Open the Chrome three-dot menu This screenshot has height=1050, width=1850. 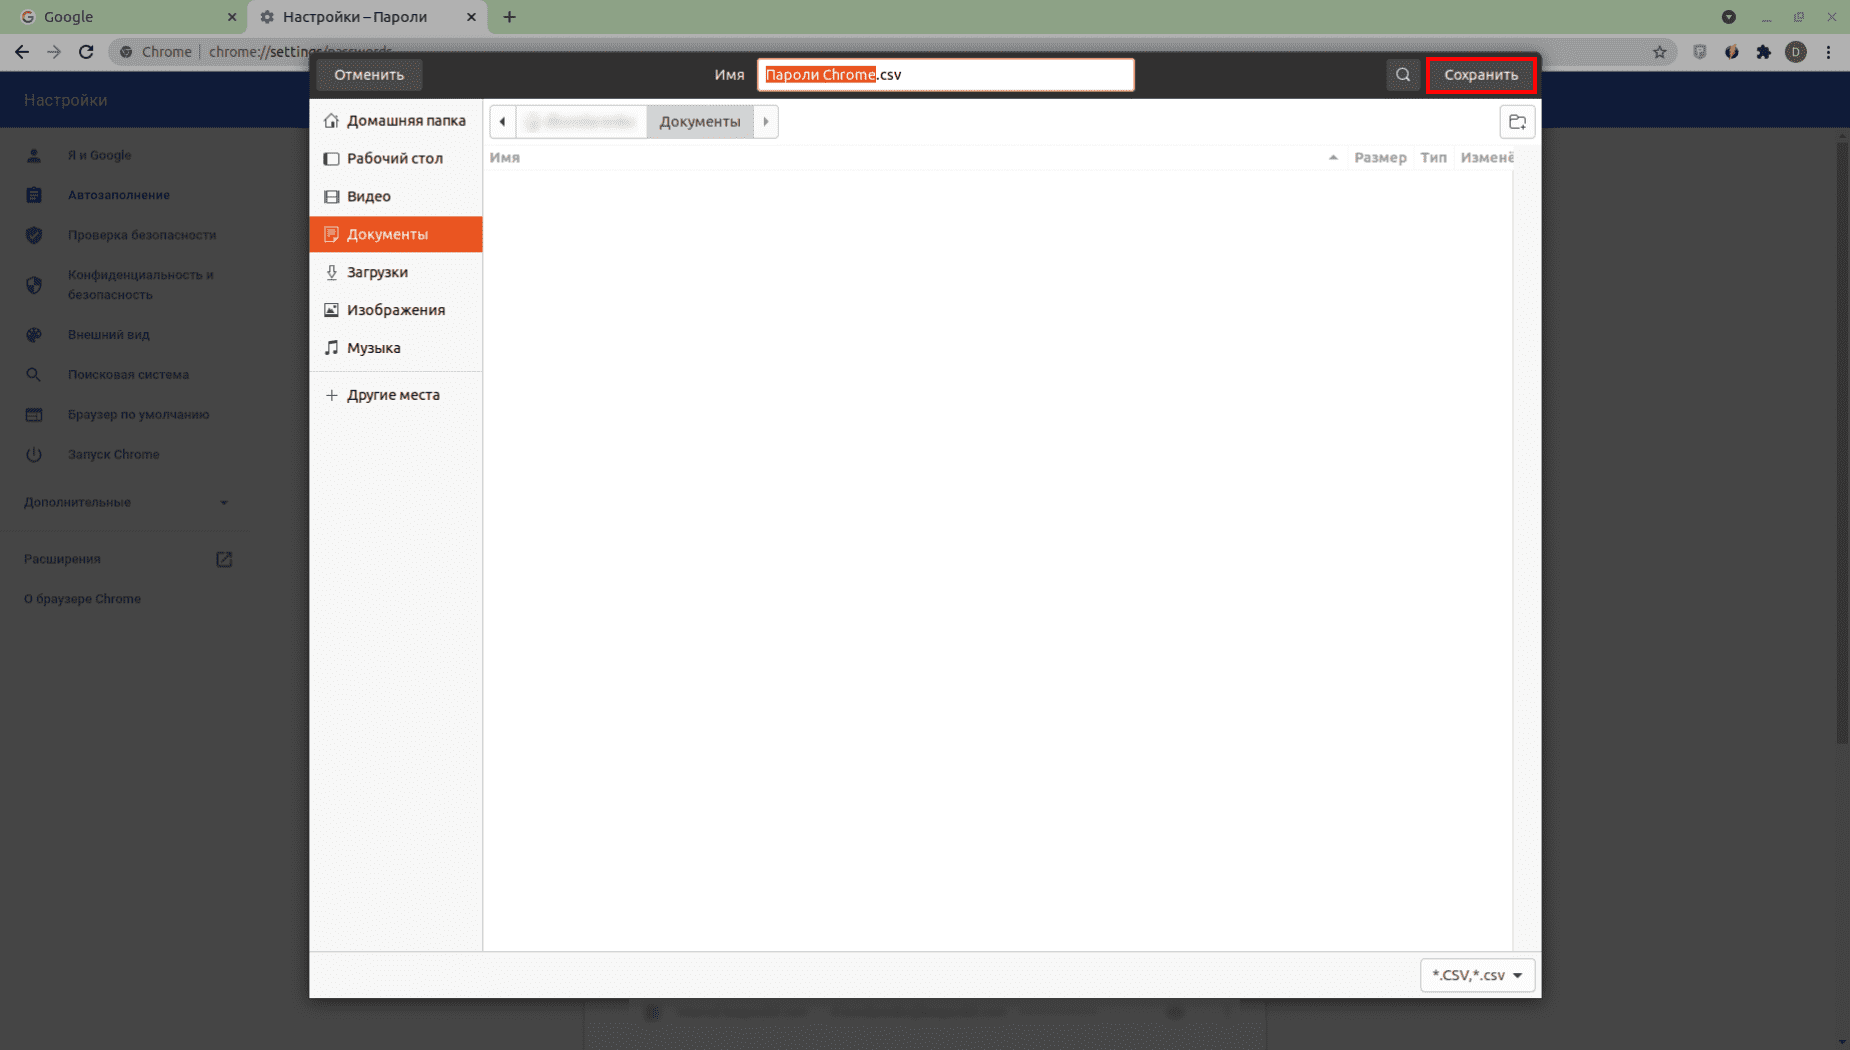coord(1828,52)
